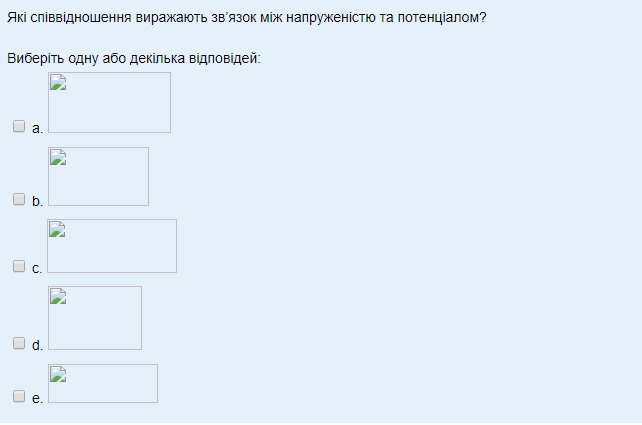Enable the checkbox for answer d
The width and height of the screenshot is (642, 425).
pos(19,343)
